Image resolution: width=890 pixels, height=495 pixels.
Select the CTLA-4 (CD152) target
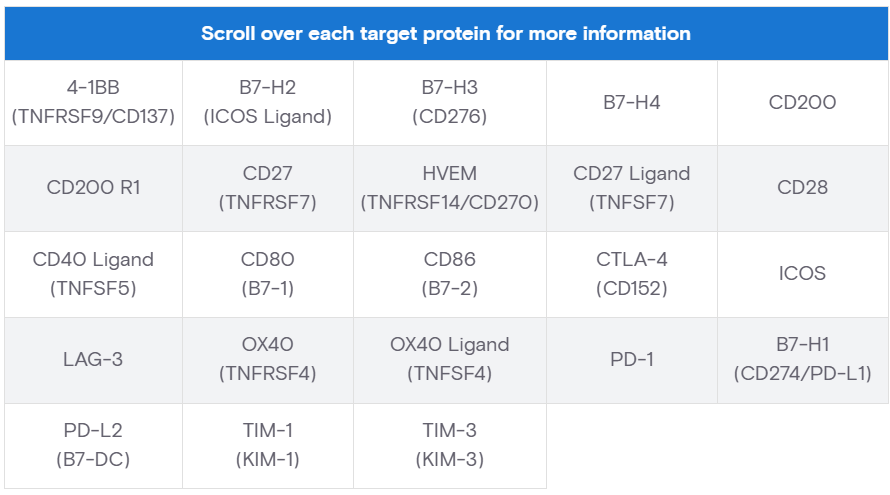click(631, 274)
